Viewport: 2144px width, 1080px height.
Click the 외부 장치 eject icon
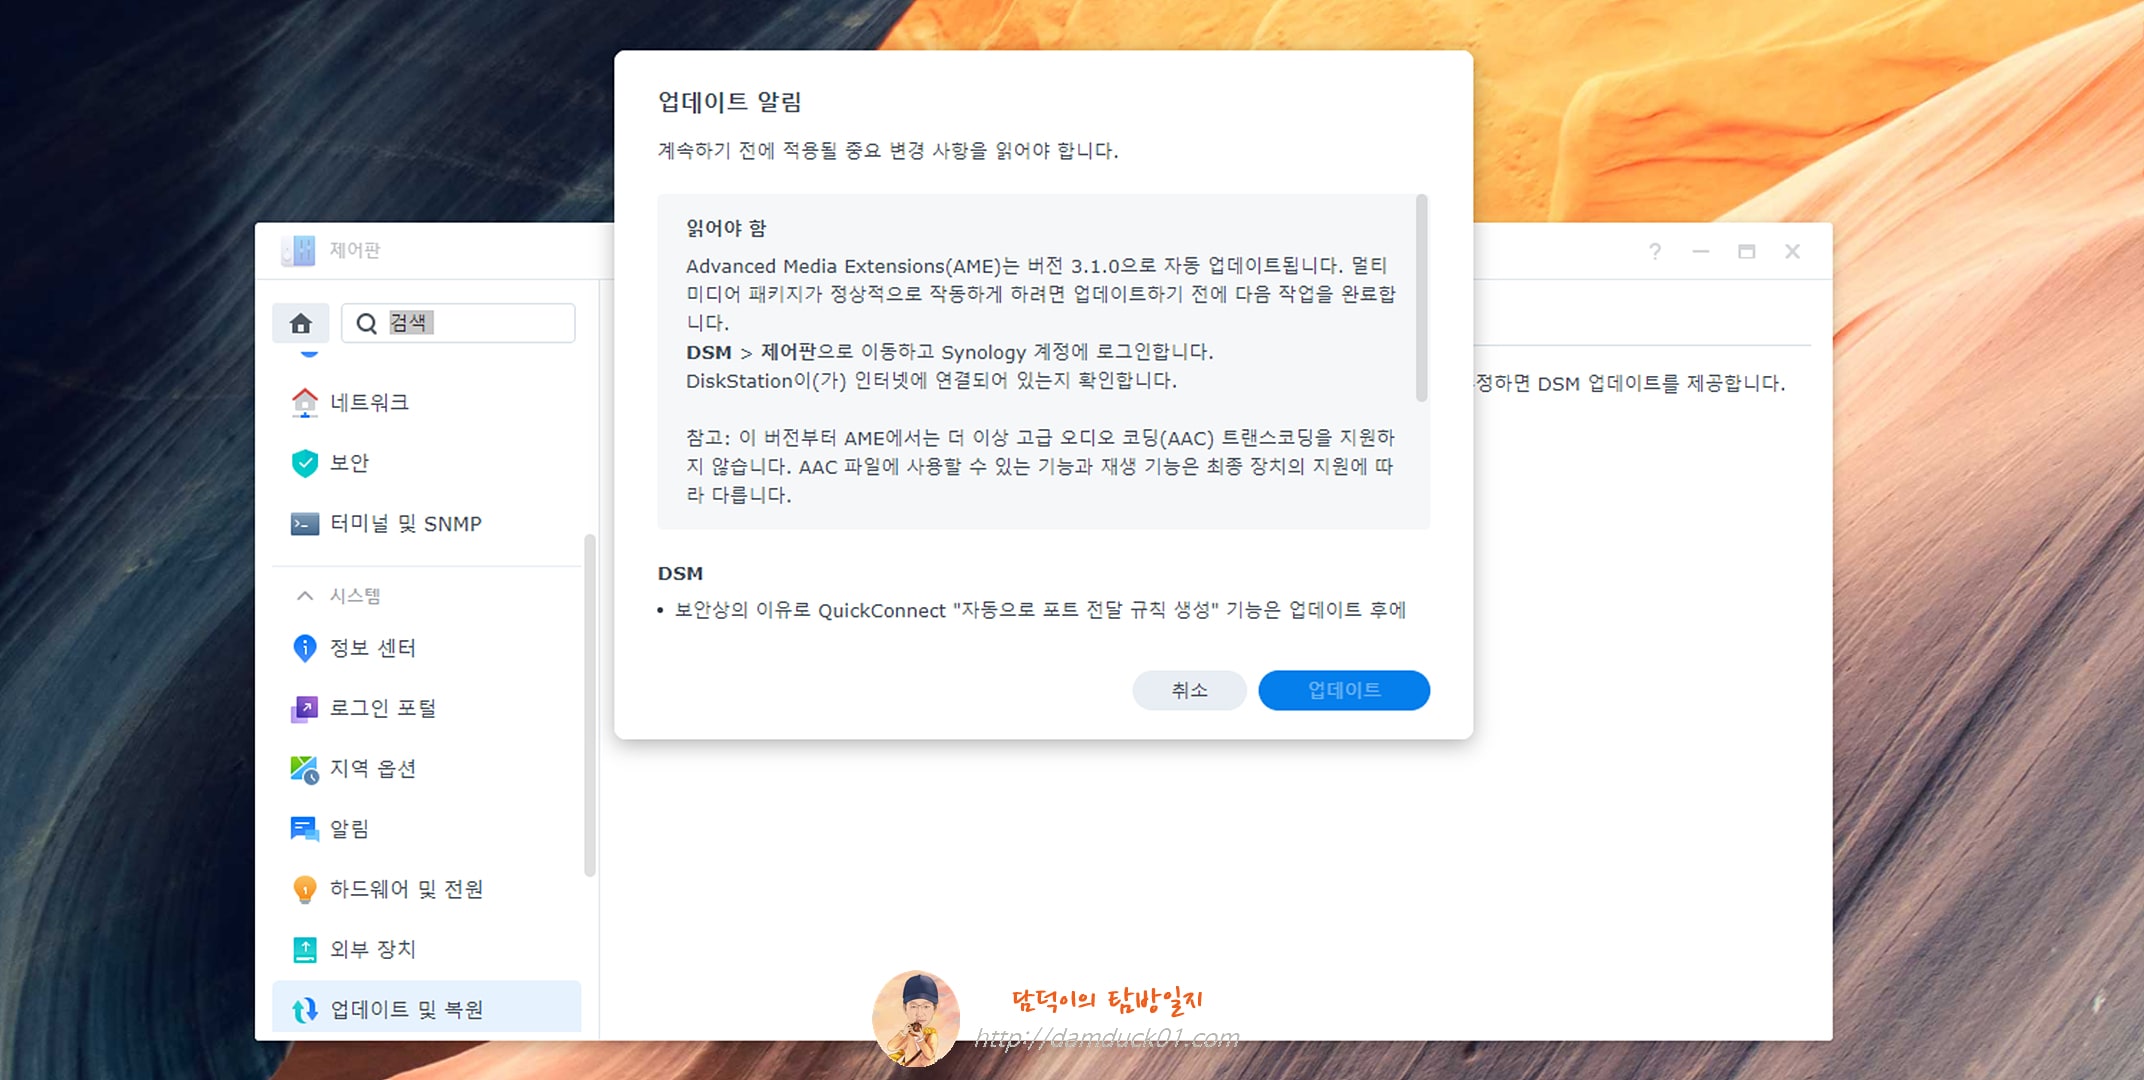pyautogui.click(x=304, y=949)
